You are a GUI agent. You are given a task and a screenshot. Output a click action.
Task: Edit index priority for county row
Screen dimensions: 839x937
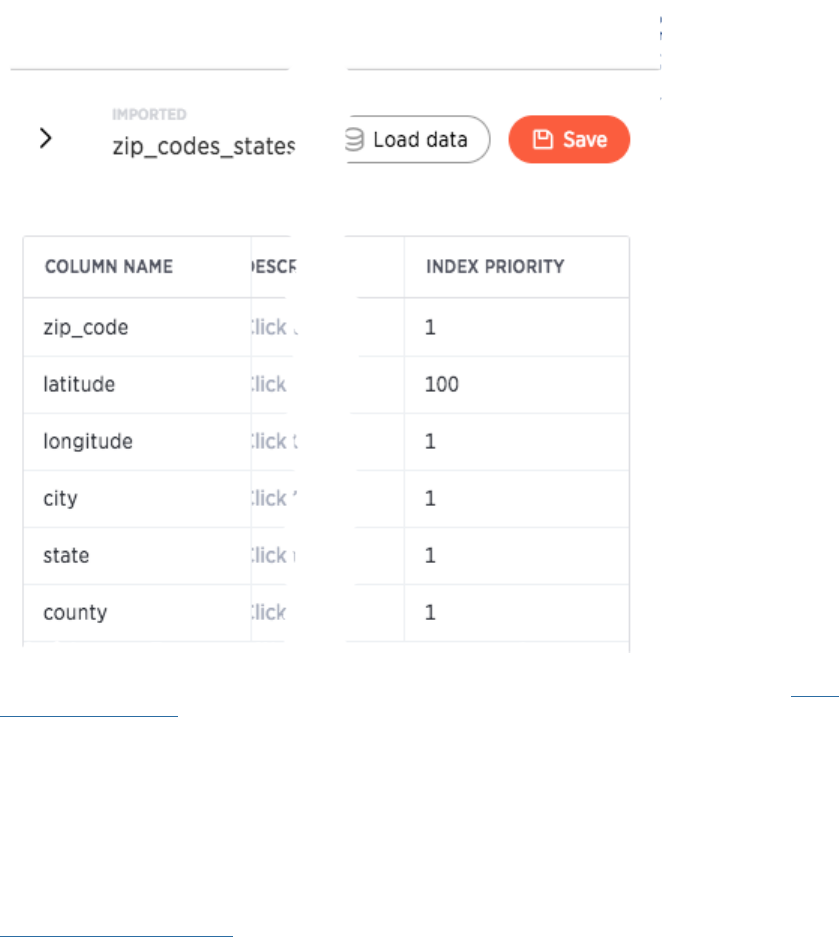pos(431,612)
